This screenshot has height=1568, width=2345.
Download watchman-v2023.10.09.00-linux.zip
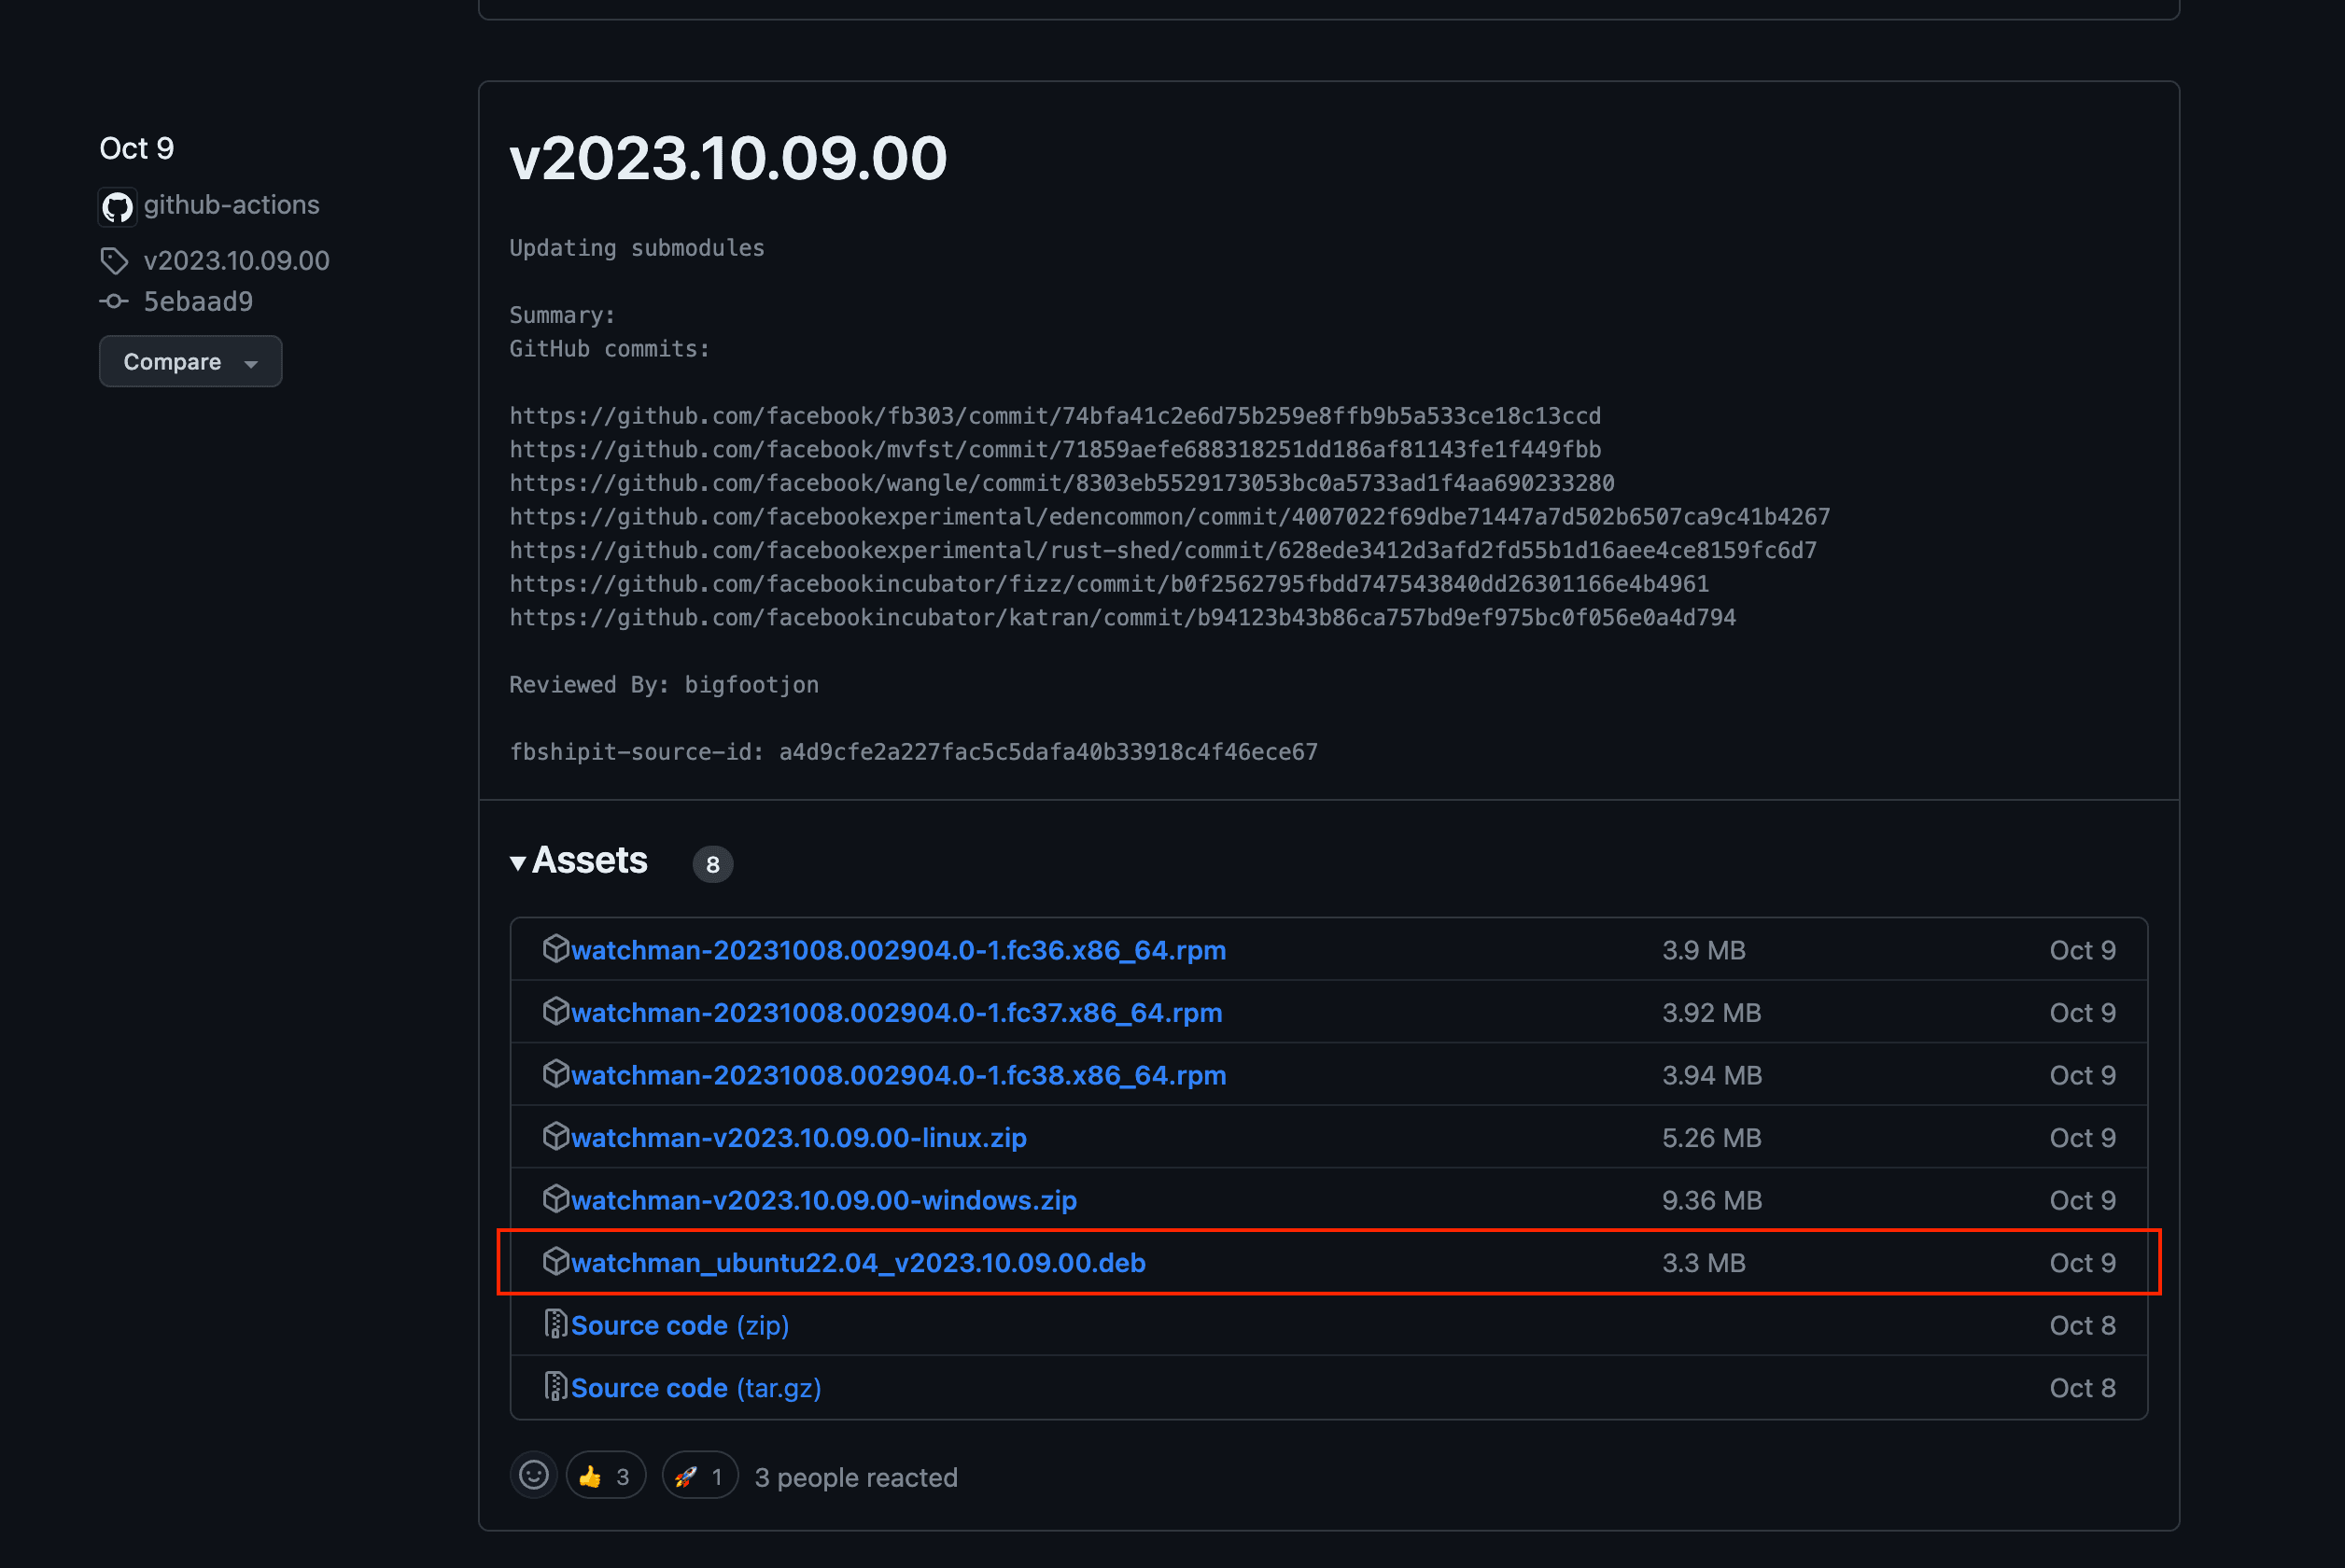[798, 1138]
